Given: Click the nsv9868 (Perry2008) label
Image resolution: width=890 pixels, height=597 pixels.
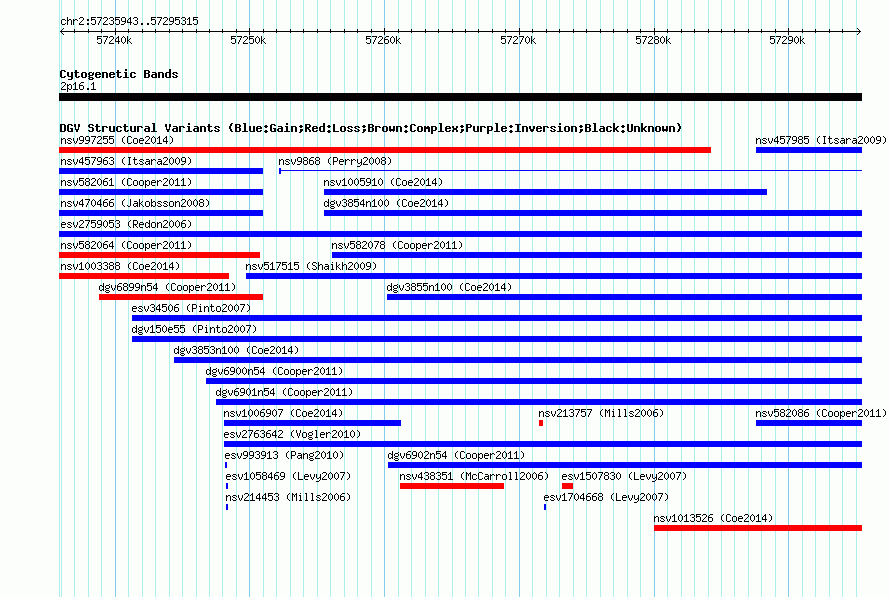Looking at the screenshot, I should pos(335,161).
